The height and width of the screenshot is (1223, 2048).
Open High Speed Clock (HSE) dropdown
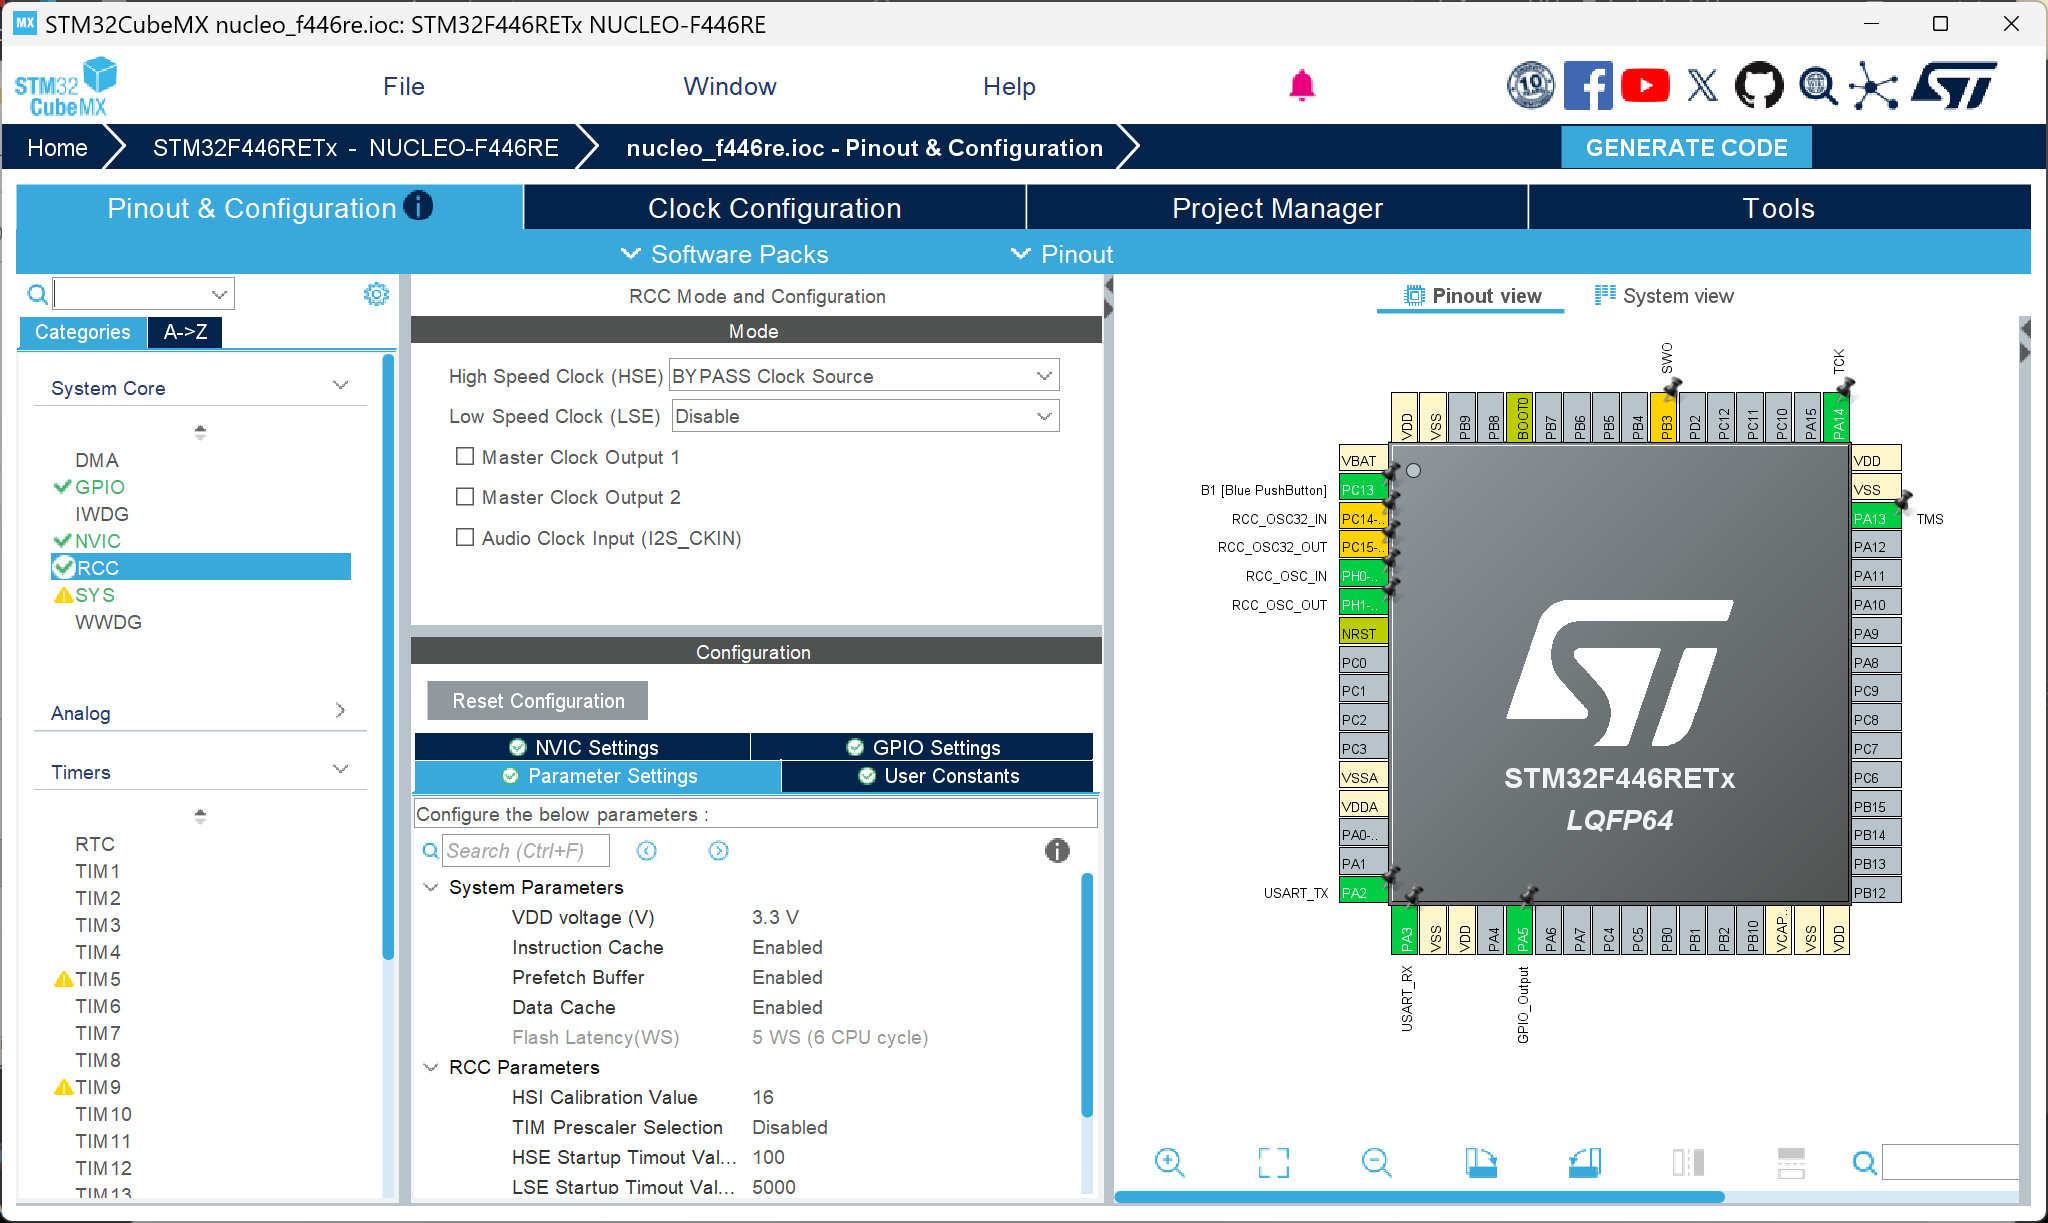tap(863, 376)
